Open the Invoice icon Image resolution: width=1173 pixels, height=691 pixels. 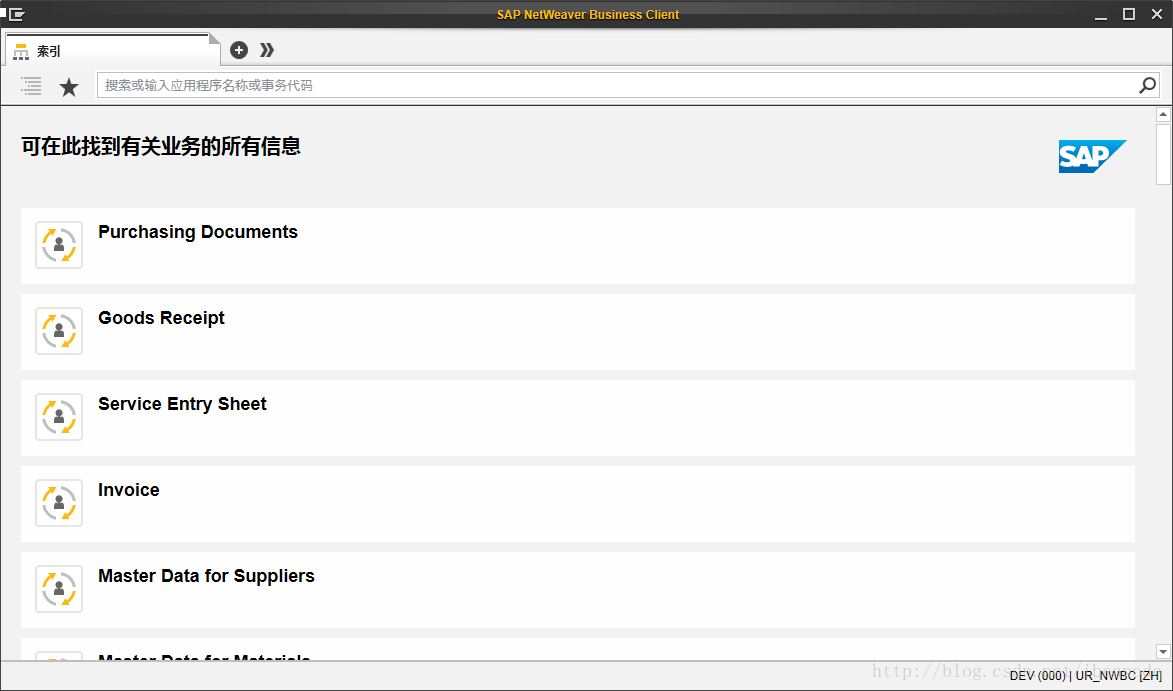(59, 503)
